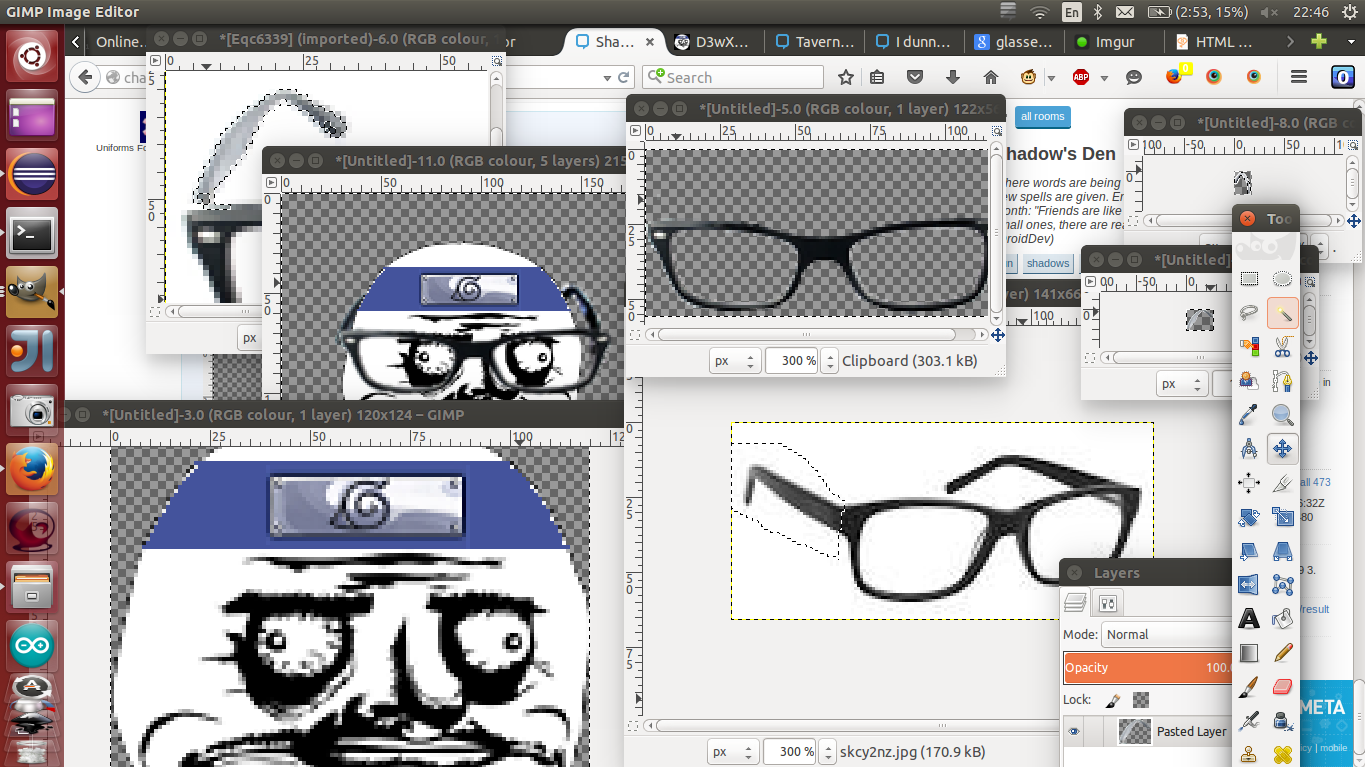The width and height of the screenshot is (1365, 767).
Task: Switch to the glasse... Google tab
Action: [1013, 42]
